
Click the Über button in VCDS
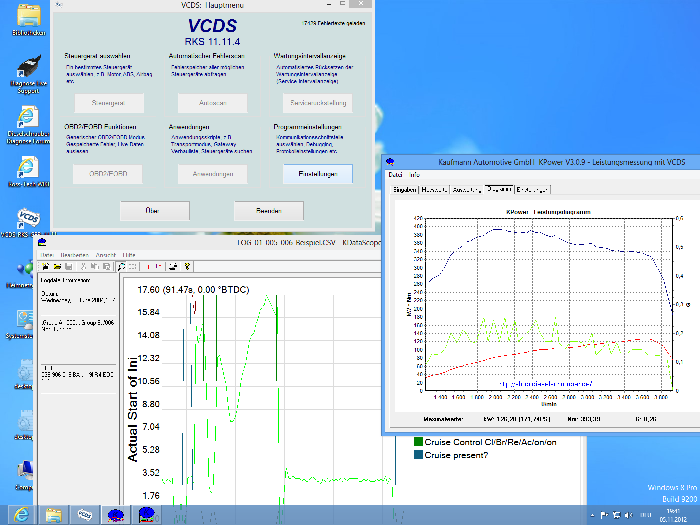point(154,211)
